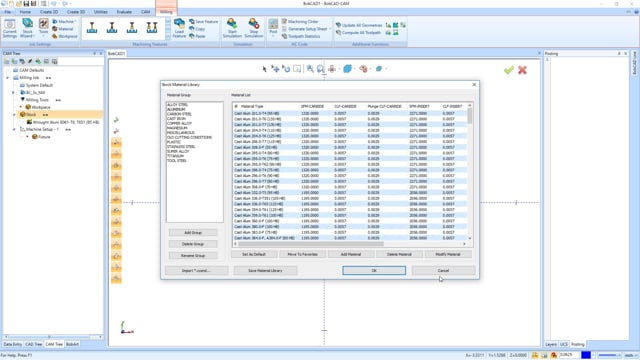Click Set As Default button
This screenshot has width=640, height=360.
click(254, 254)
